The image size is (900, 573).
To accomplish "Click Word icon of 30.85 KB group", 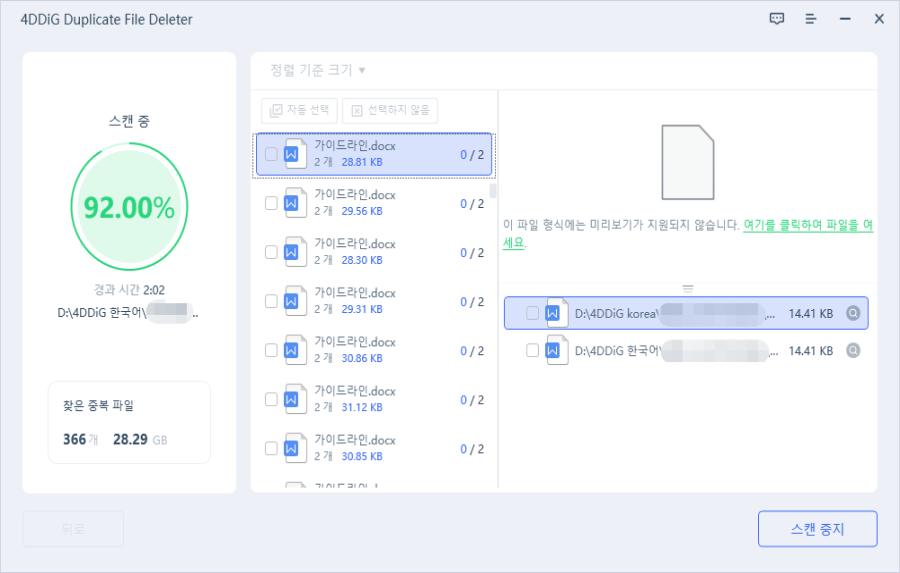I will pyautogui.click(x=296, y=448).
